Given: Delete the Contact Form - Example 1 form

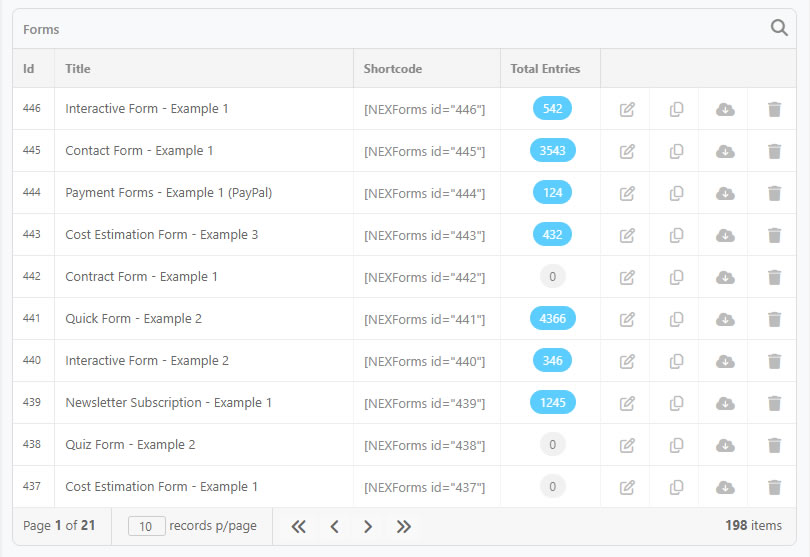Looking at the screenshot, I should (774, 151).
